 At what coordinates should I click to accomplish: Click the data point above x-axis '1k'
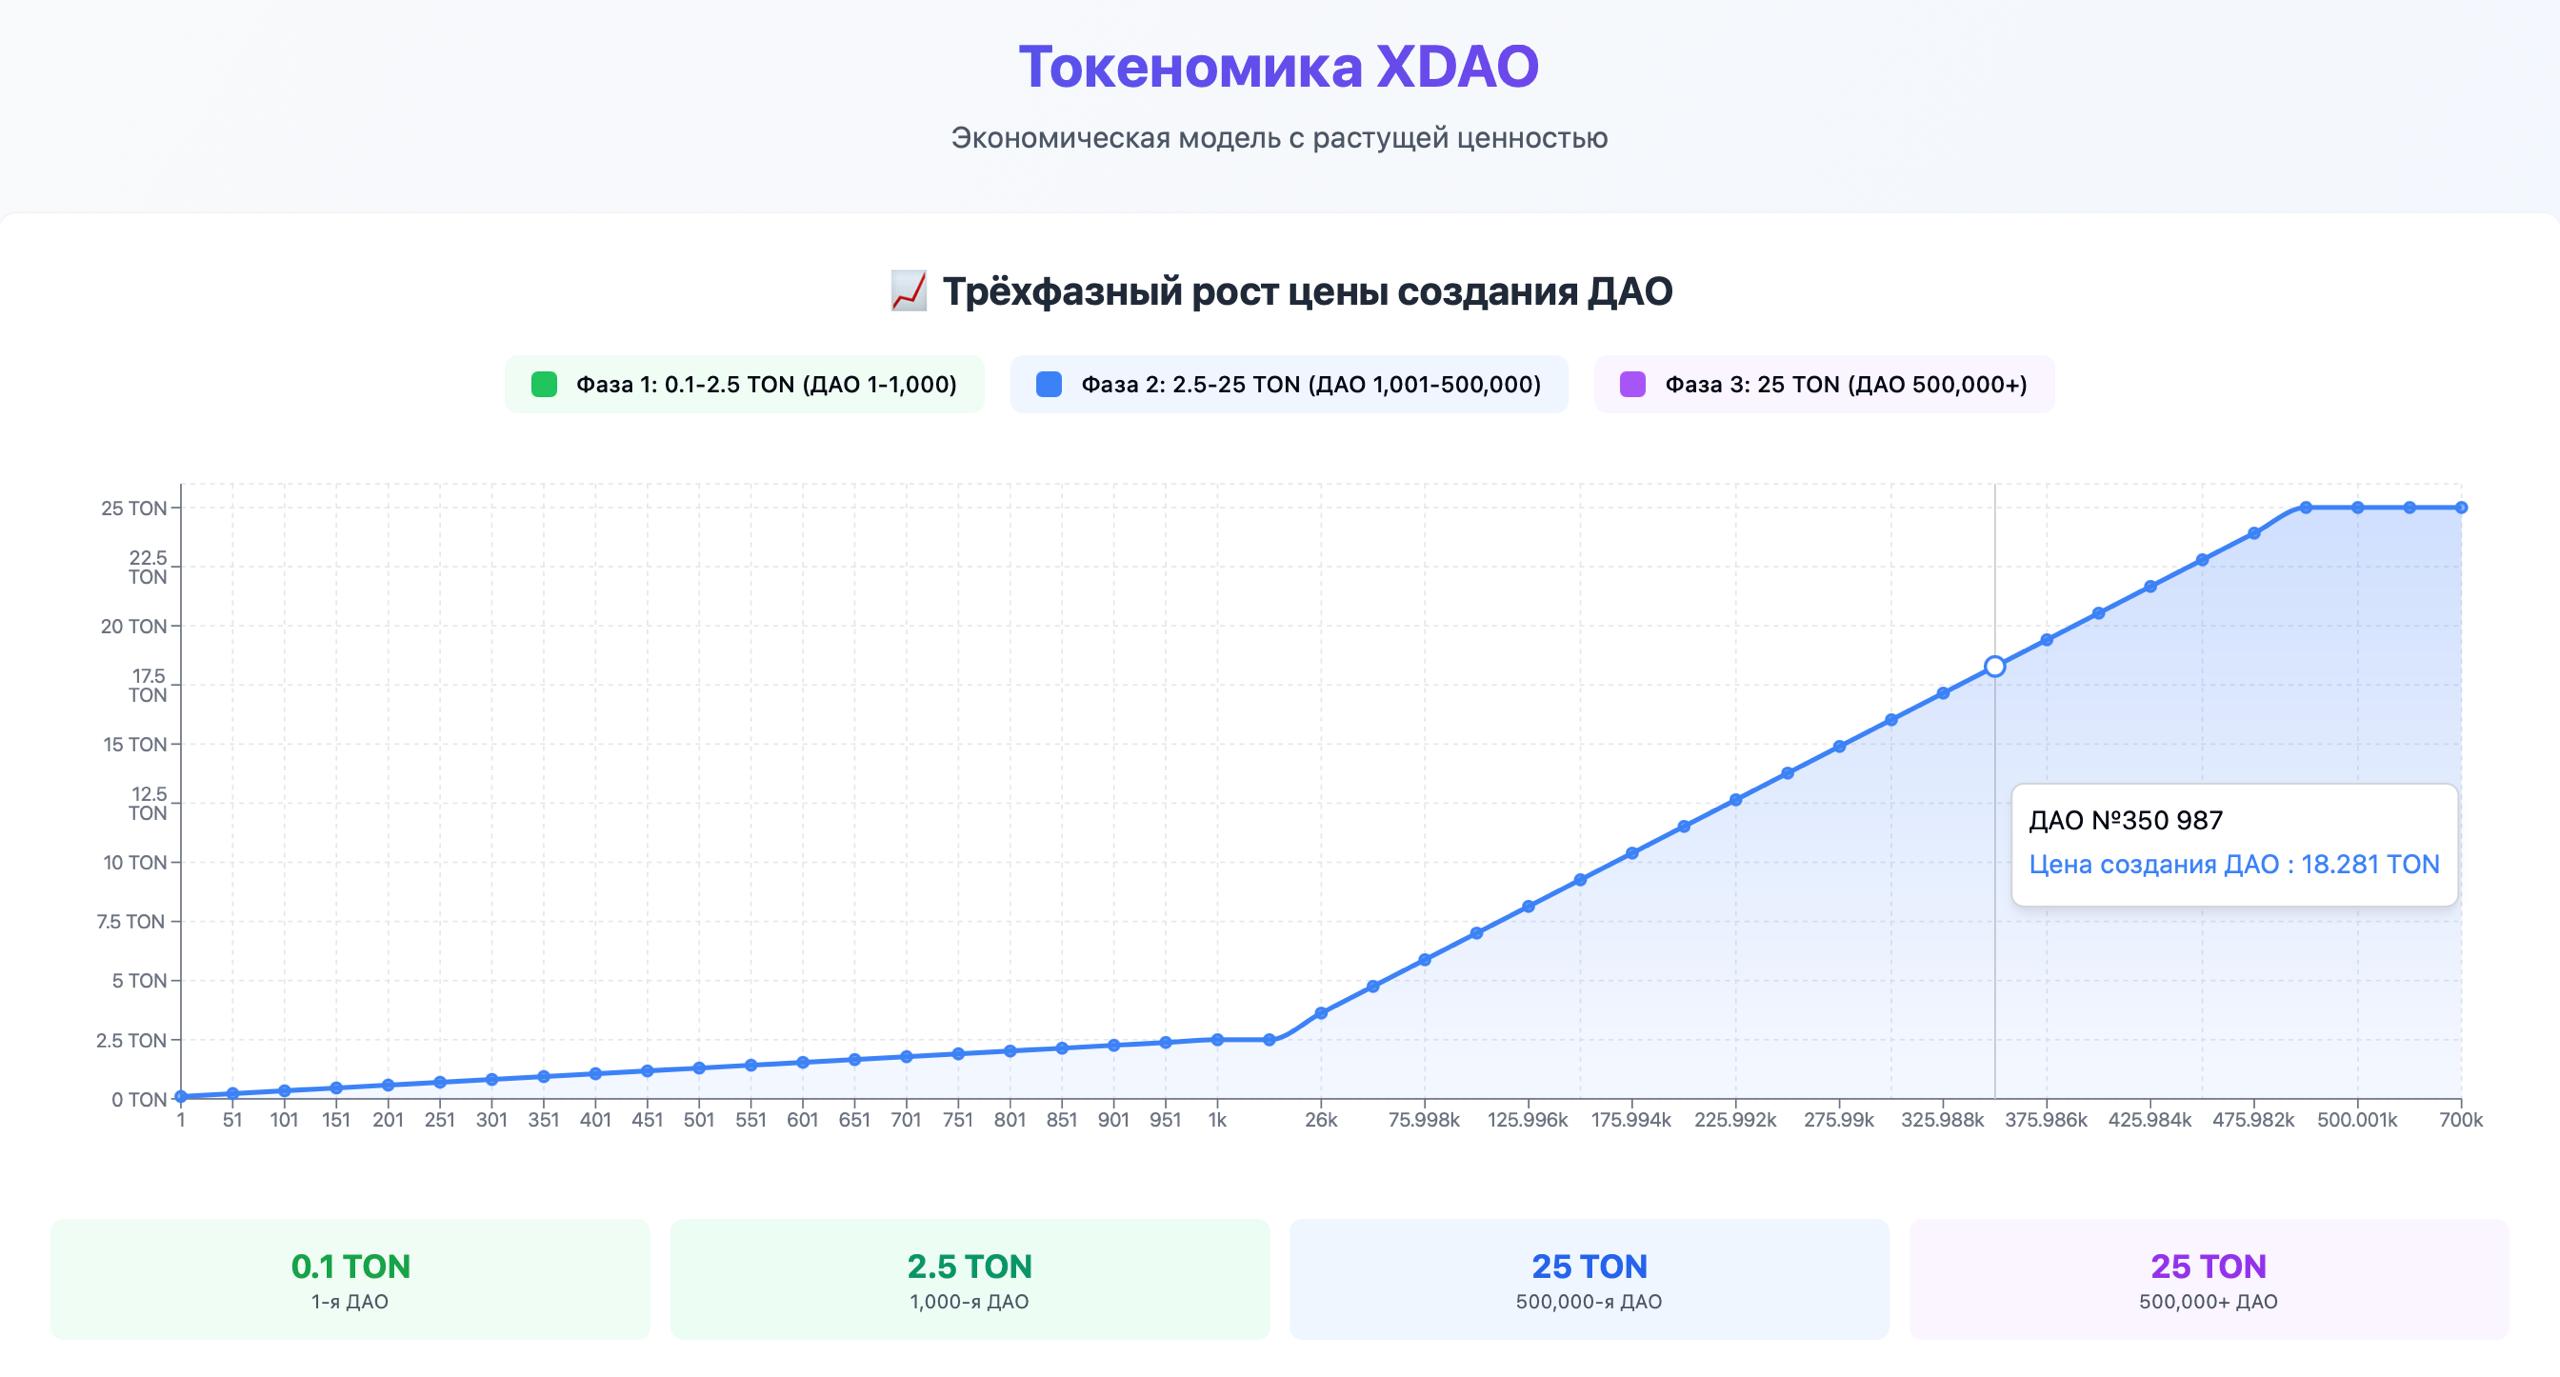1217,1040
